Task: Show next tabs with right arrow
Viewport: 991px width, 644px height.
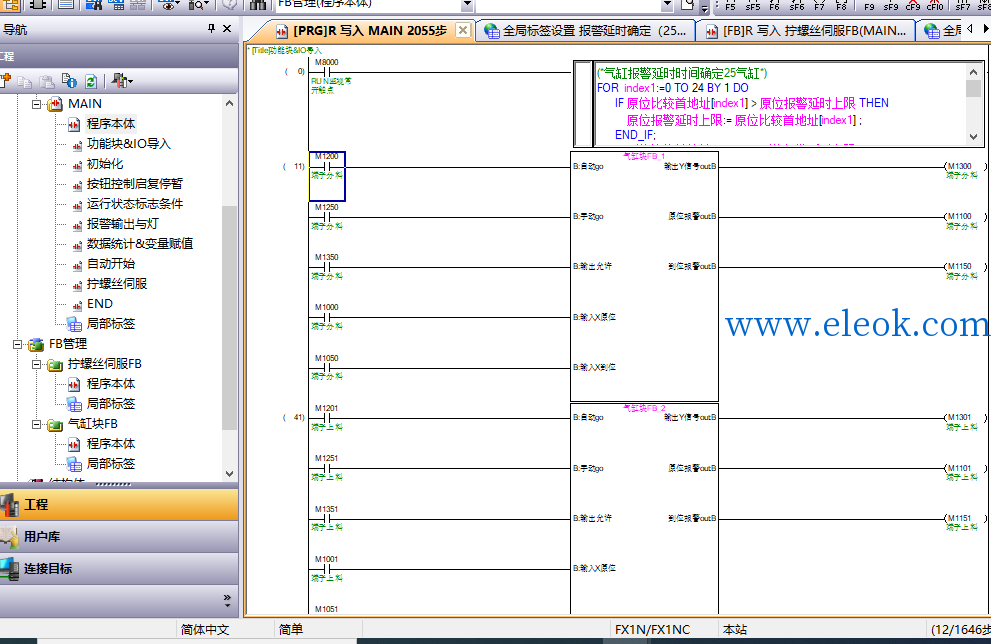Action: 985,28
